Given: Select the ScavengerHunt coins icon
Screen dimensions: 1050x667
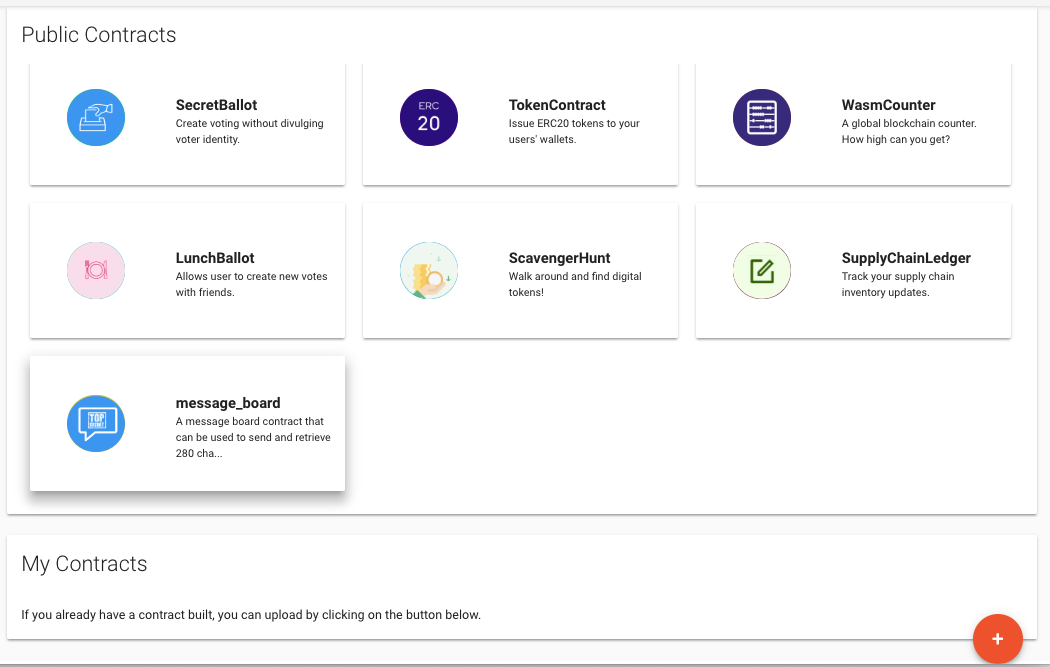Looking at the screenshot, I should pyautogui.click(x=429, y=270).
